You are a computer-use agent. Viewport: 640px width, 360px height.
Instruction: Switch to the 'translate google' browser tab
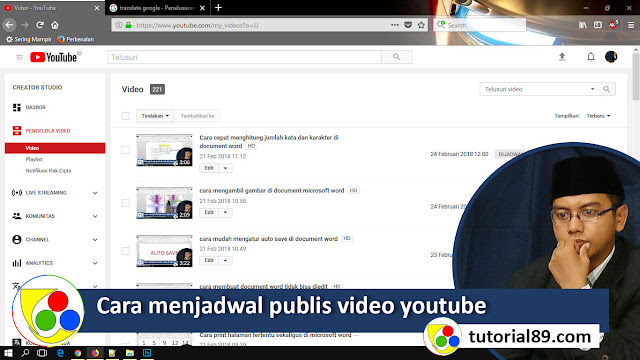(158, 8)
